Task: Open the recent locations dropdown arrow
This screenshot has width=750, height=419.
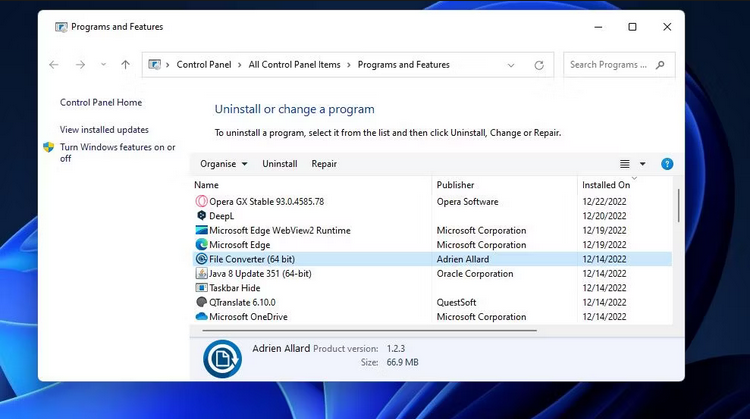Action: point(103,65)
